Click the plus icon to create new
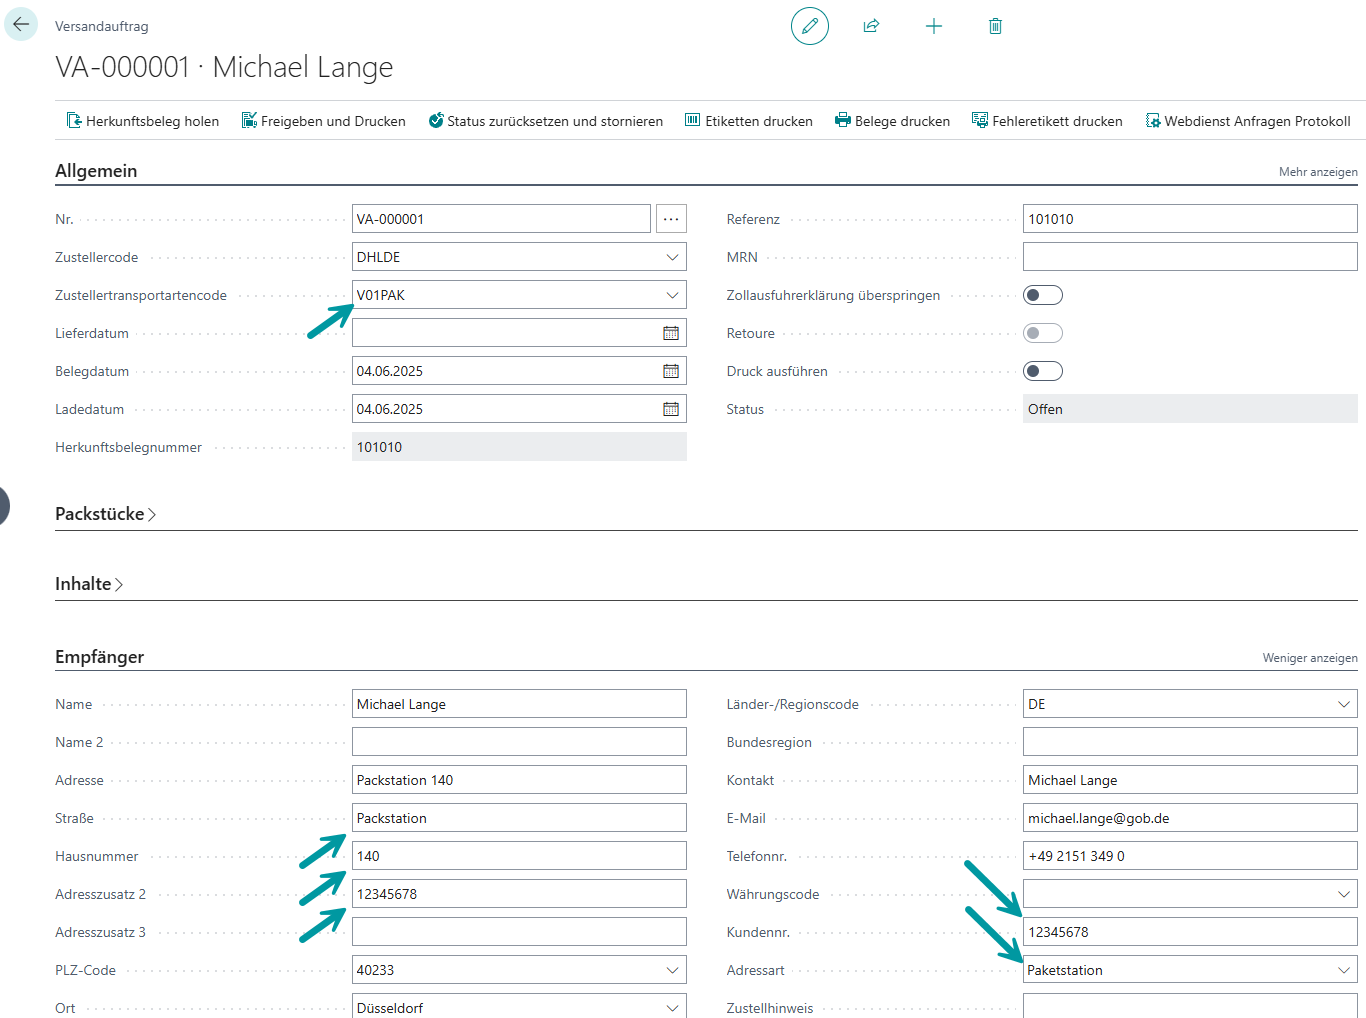Screen dimensions: 1366x1018 (933, 26)
